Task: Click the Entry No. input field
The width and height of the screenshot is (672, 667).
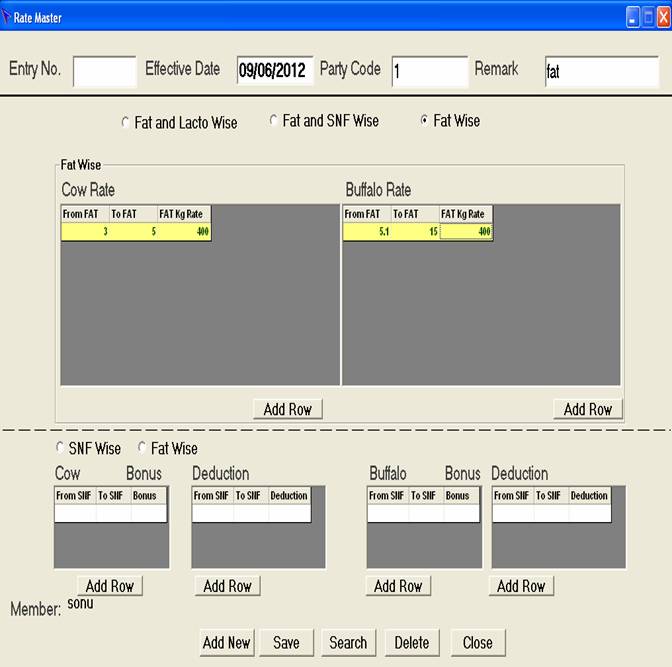Action: coord(104,71)
